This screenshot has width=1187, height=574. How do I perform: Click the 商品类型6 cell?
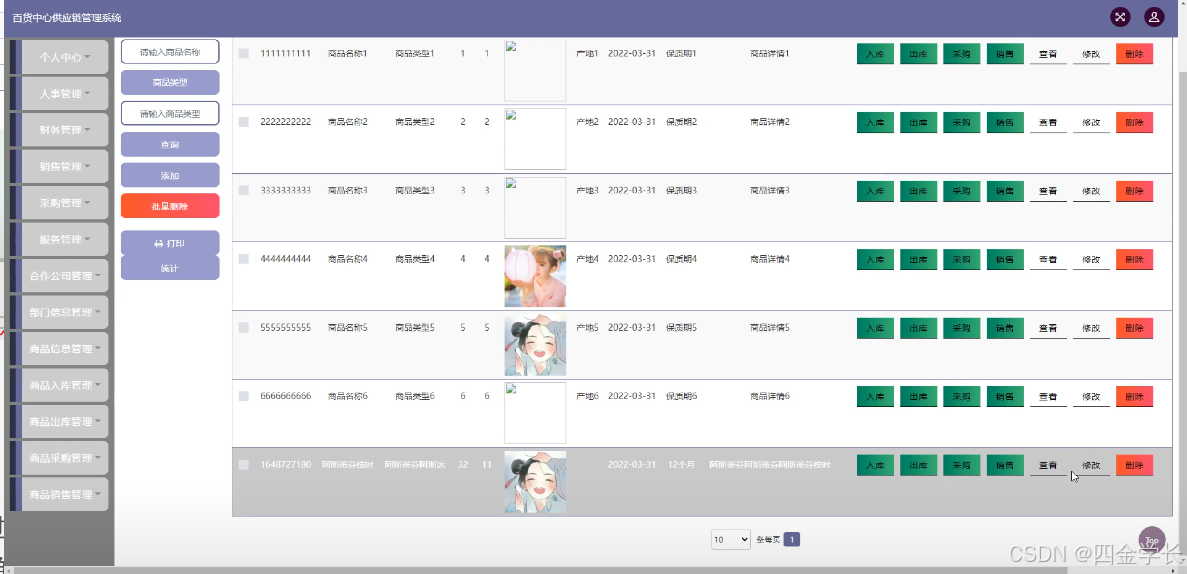click(415, 396)
